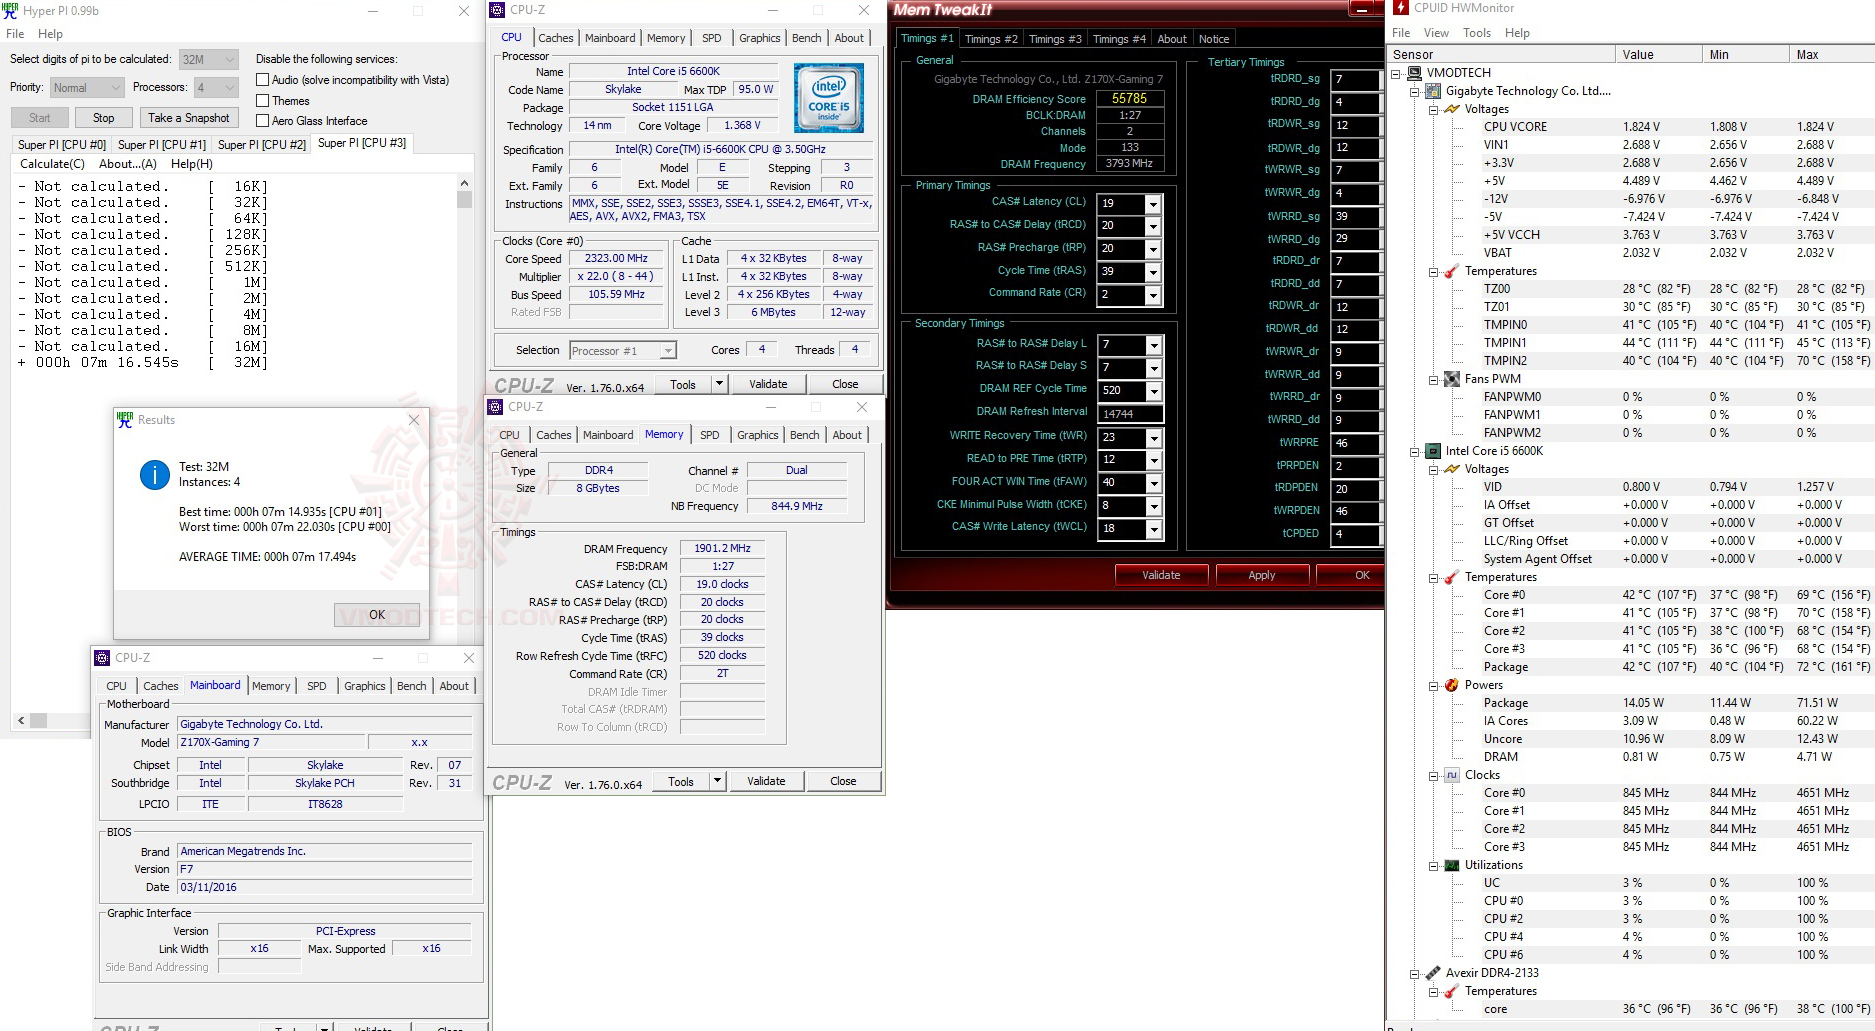This screenshot has width=1875, height=1031.
Task: Open the Timings #2 tab in MemTweakIt
Action: coord(991,39)
